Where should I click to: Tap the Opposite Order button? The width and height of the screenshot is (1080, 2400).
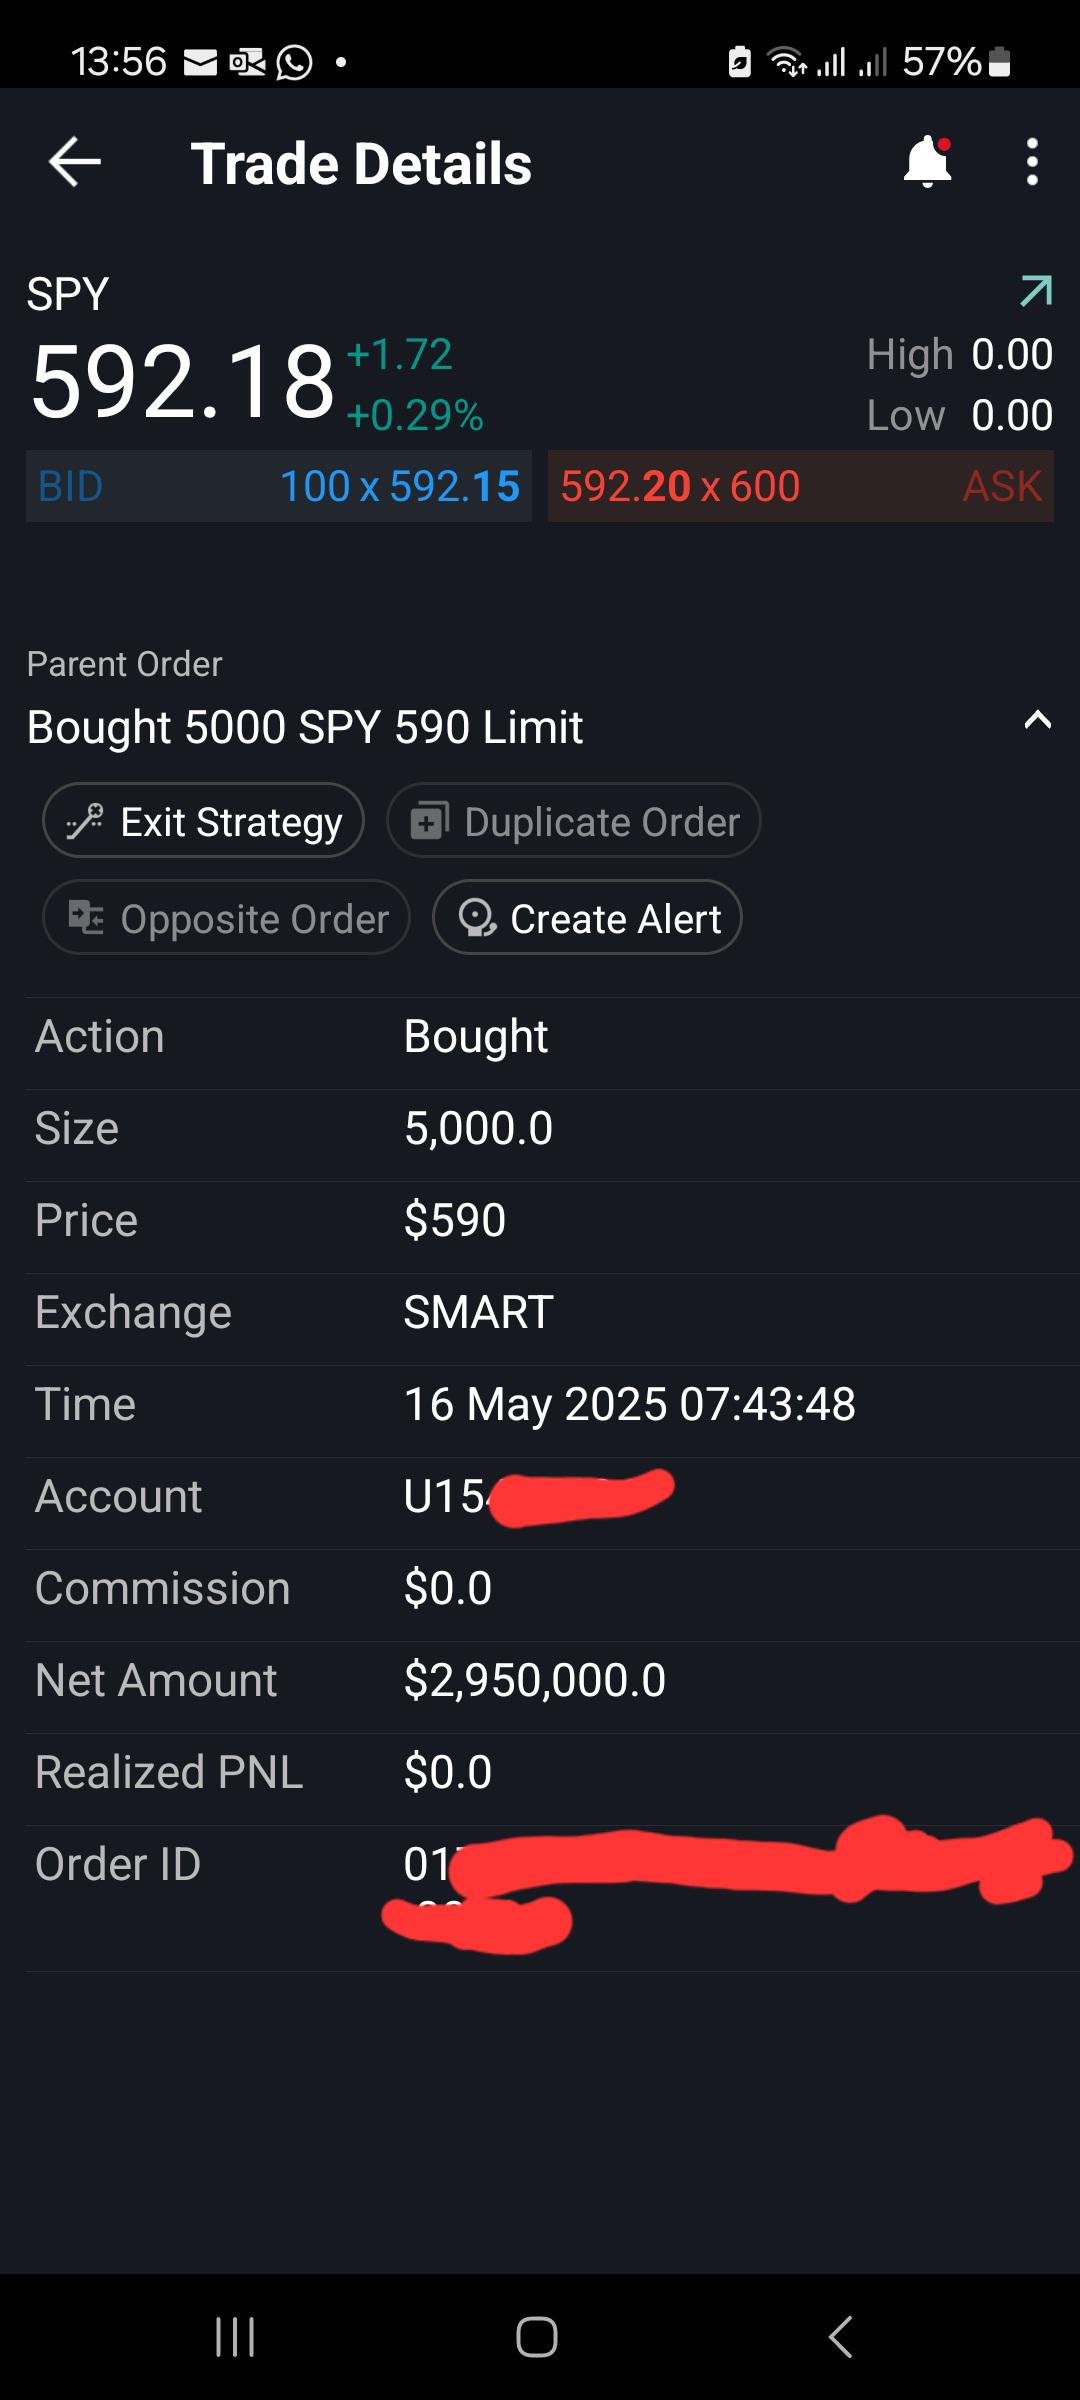[x=227, y=918]
